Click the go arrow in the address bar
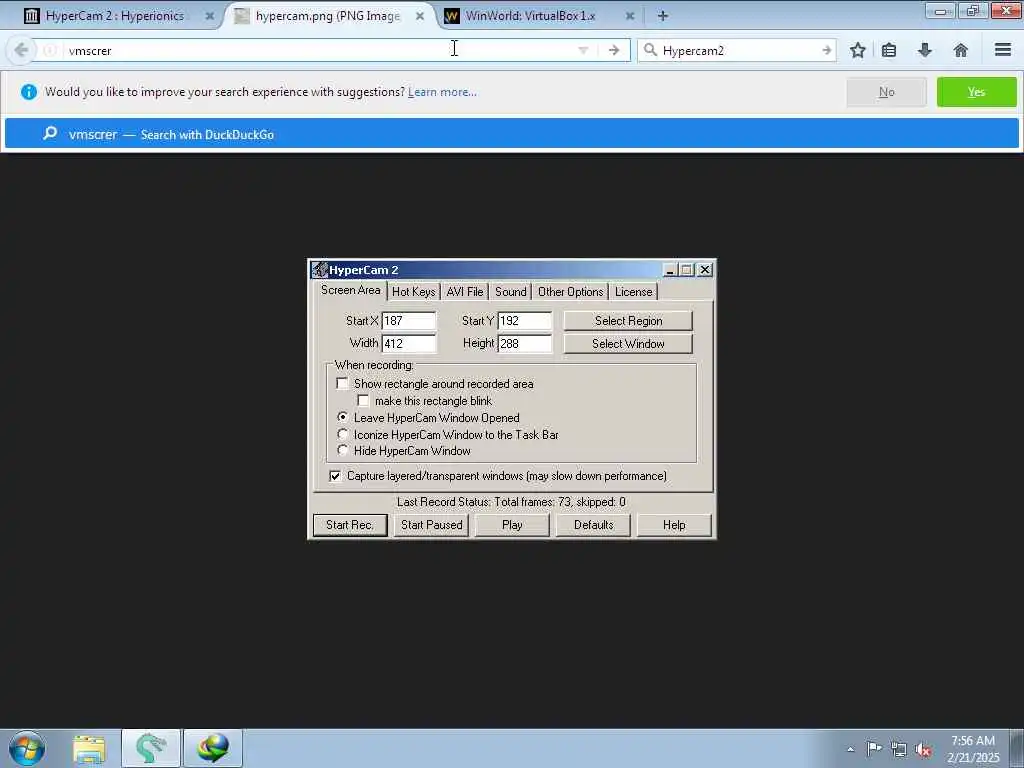Viewport: 1024px width, 768px height. point(614,50)
